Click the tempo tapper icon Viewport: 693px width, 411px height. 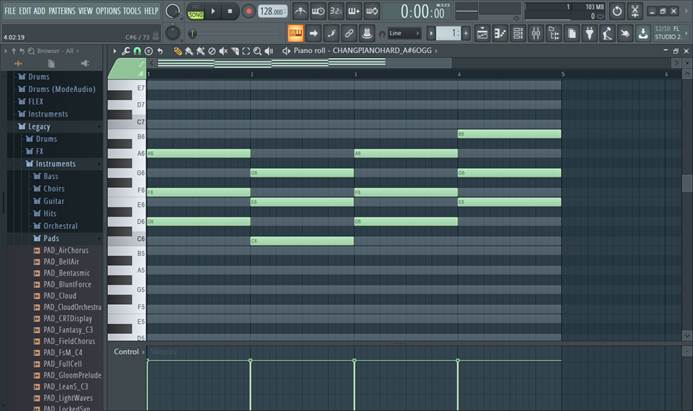click(x=607, y=33)
